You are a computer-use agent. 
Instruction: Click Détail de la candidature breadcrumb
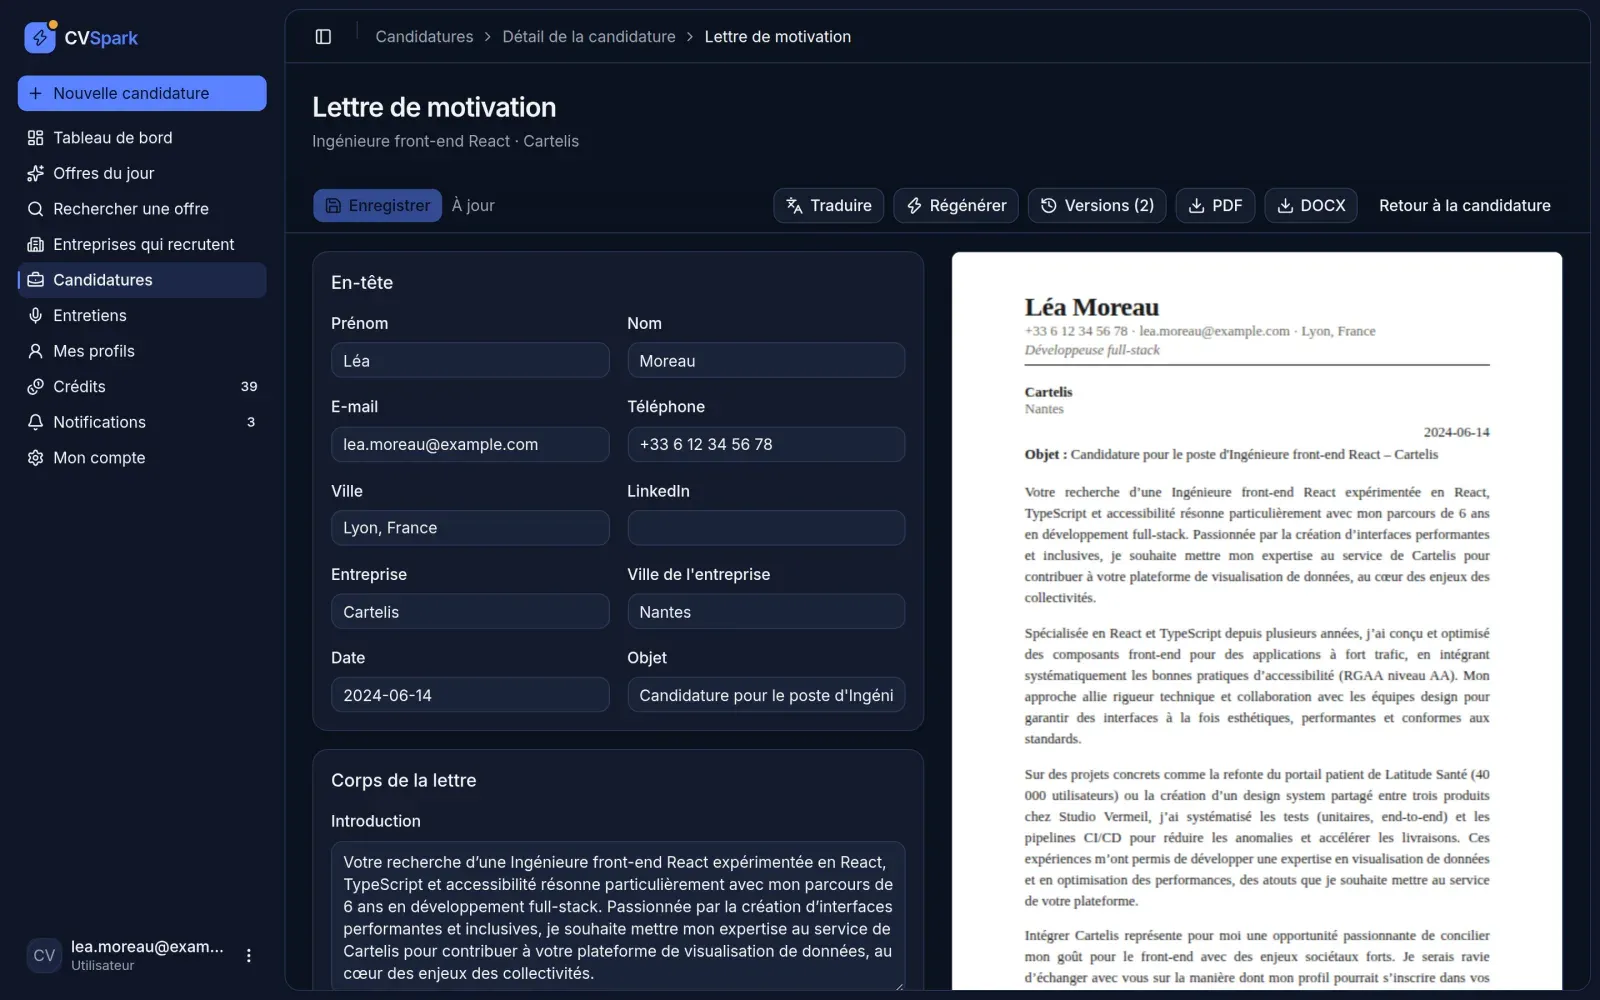pyautogui.click(x=589, y=36)
